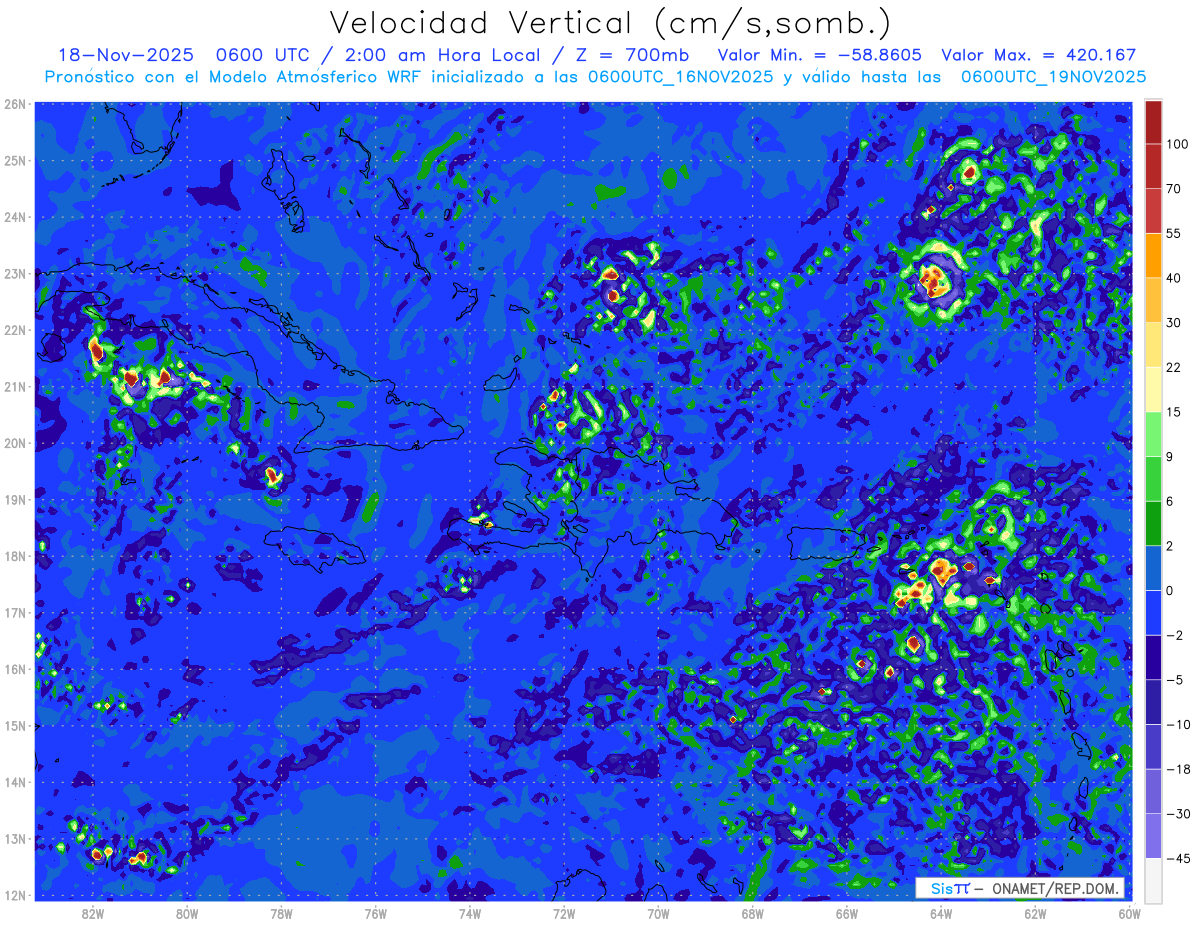Select the date text '18-Nov-2025'

tap(126, 55)
